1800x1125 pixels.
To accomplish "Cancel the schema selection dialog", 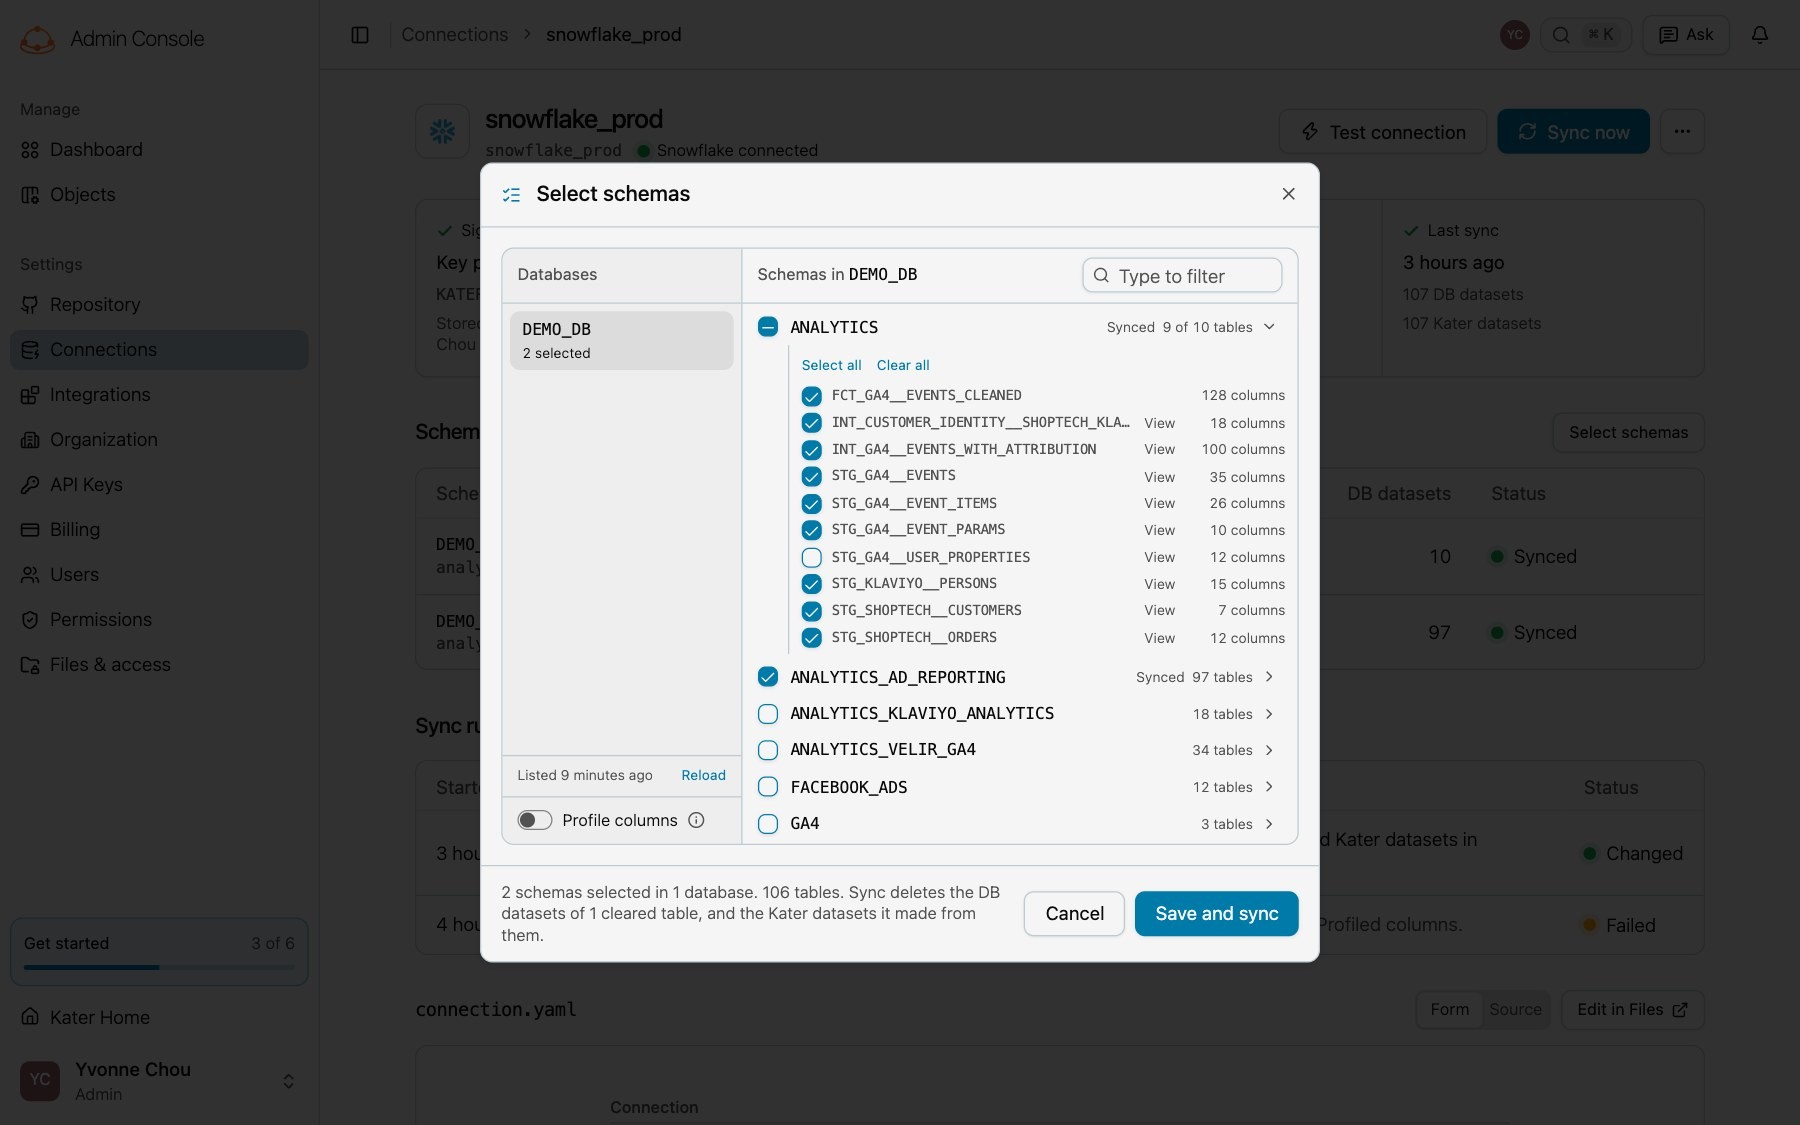I will (x=1075, y=914).
